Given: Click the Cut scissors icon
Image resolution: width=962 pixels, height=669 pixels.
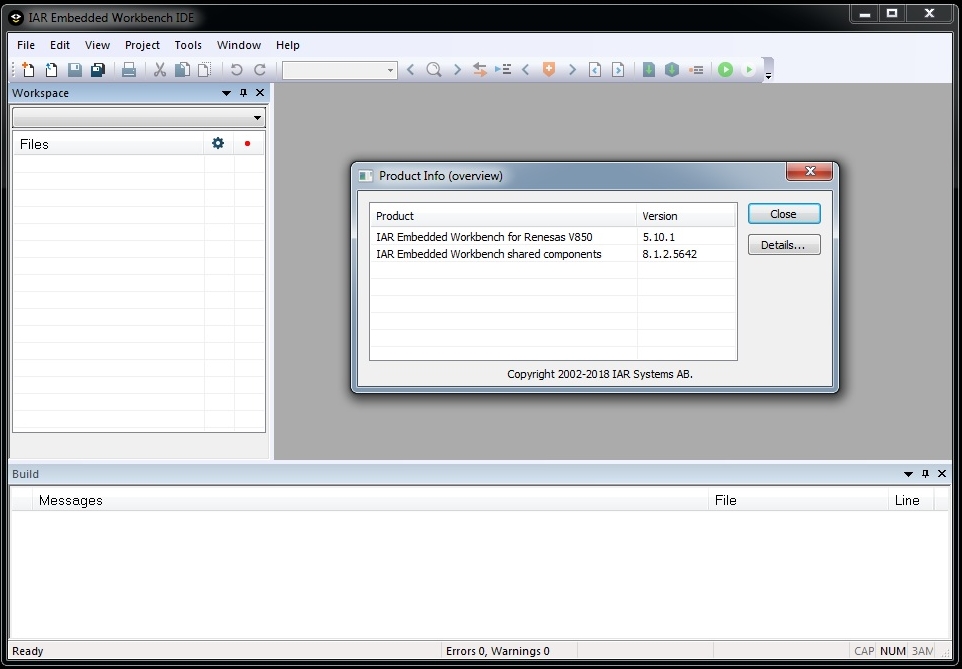Looking at the screenshot, I should [x=160, y=70].
